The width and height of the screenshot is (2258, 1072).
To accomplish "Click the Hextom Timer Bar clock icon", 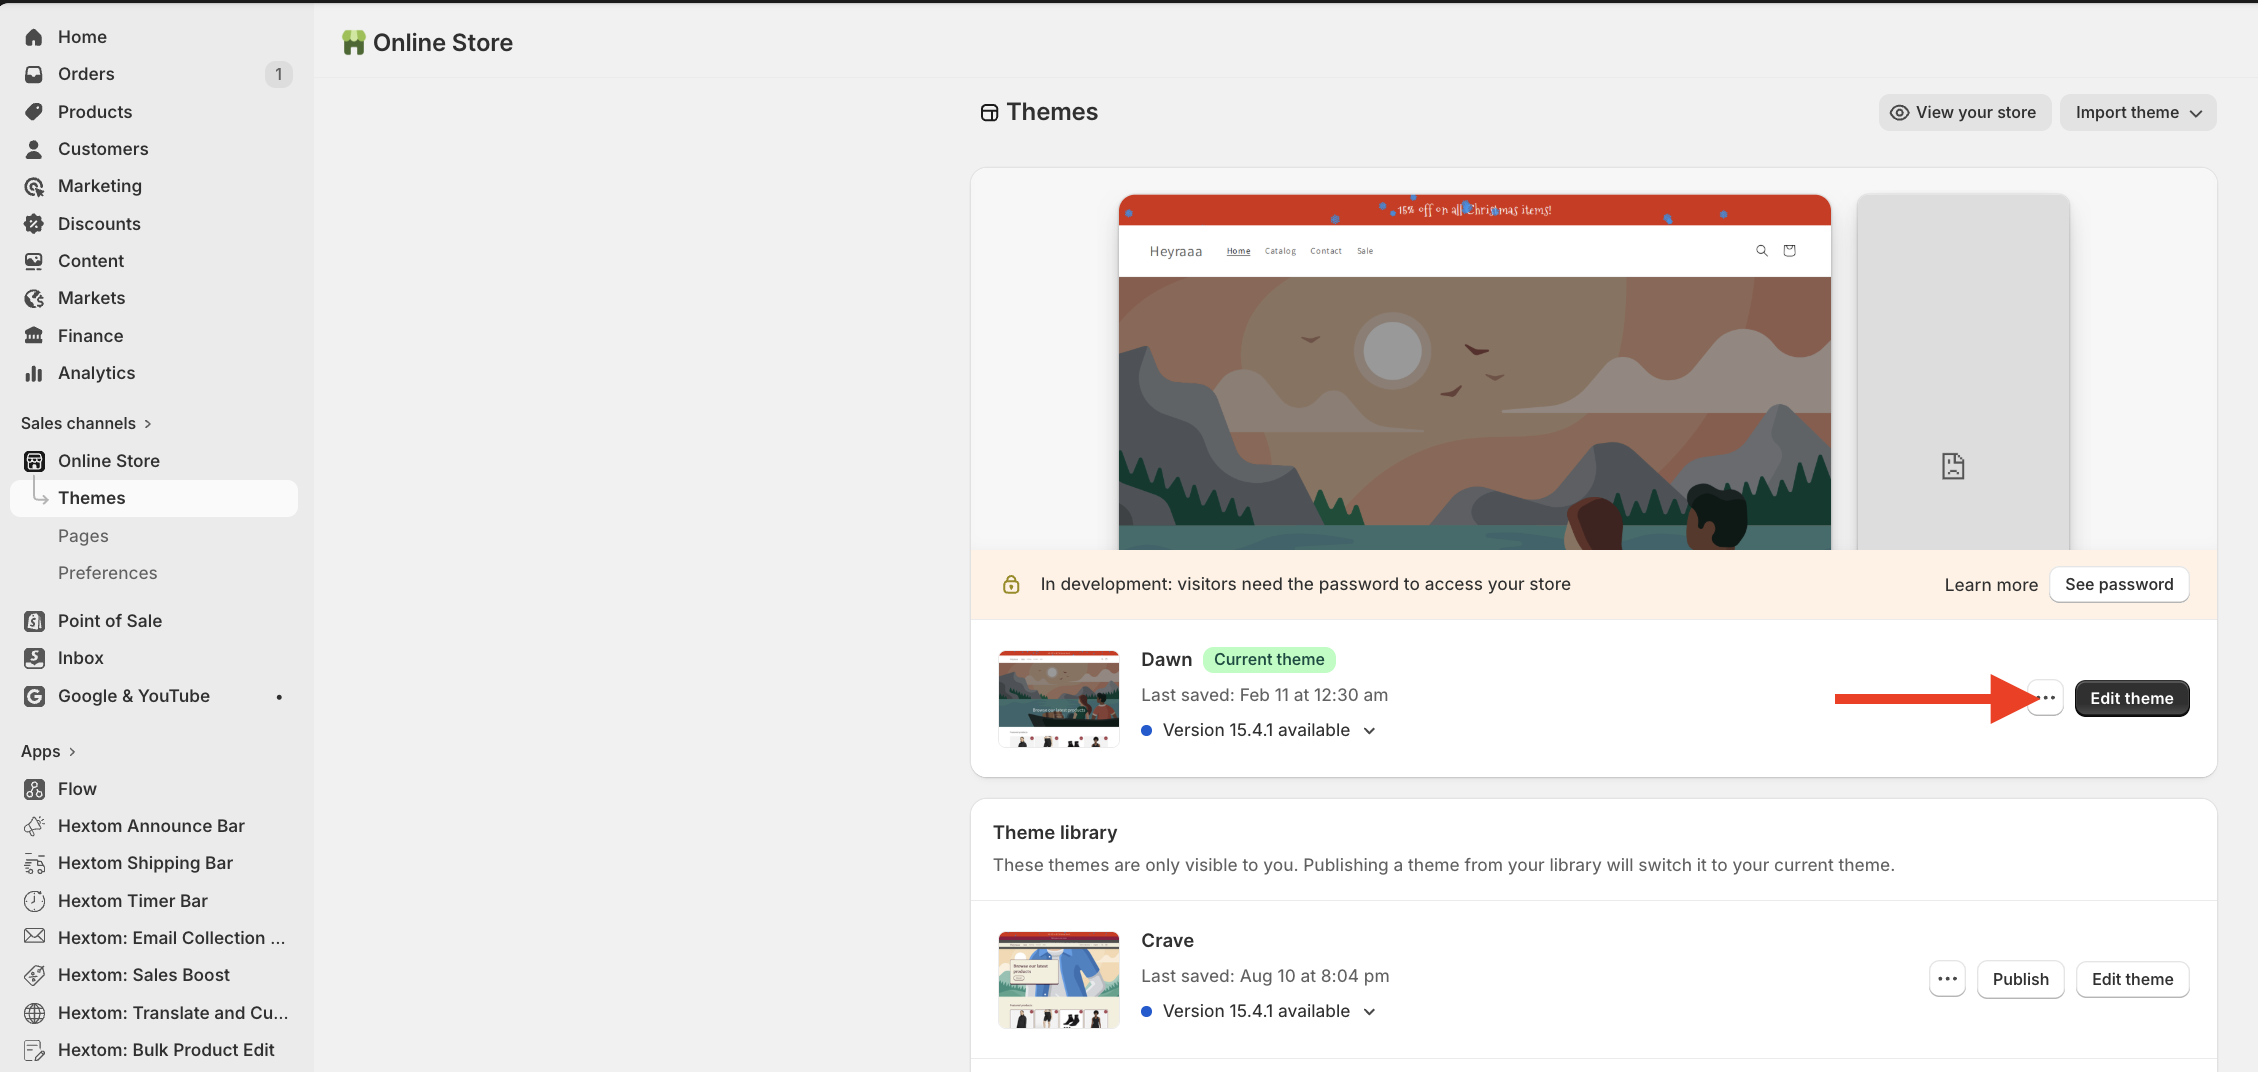I will pyautogui.click(x=34, y=901).
